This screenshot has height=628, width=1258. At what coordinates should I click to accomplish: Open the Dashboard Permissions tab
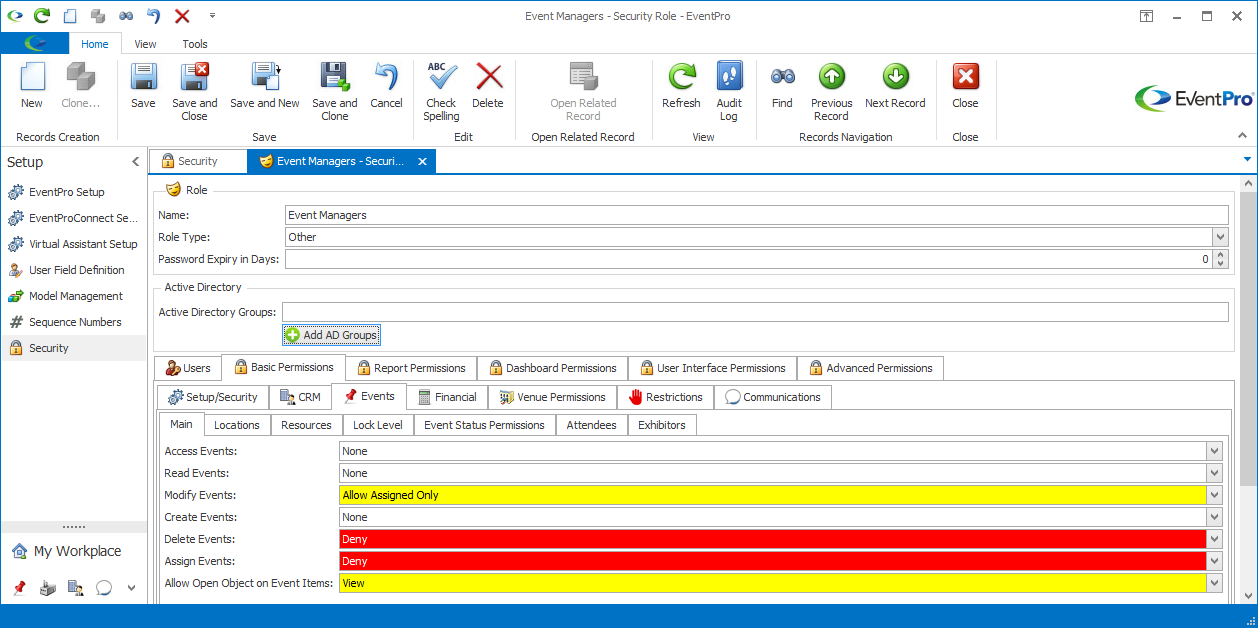click(x=552, y=368)
